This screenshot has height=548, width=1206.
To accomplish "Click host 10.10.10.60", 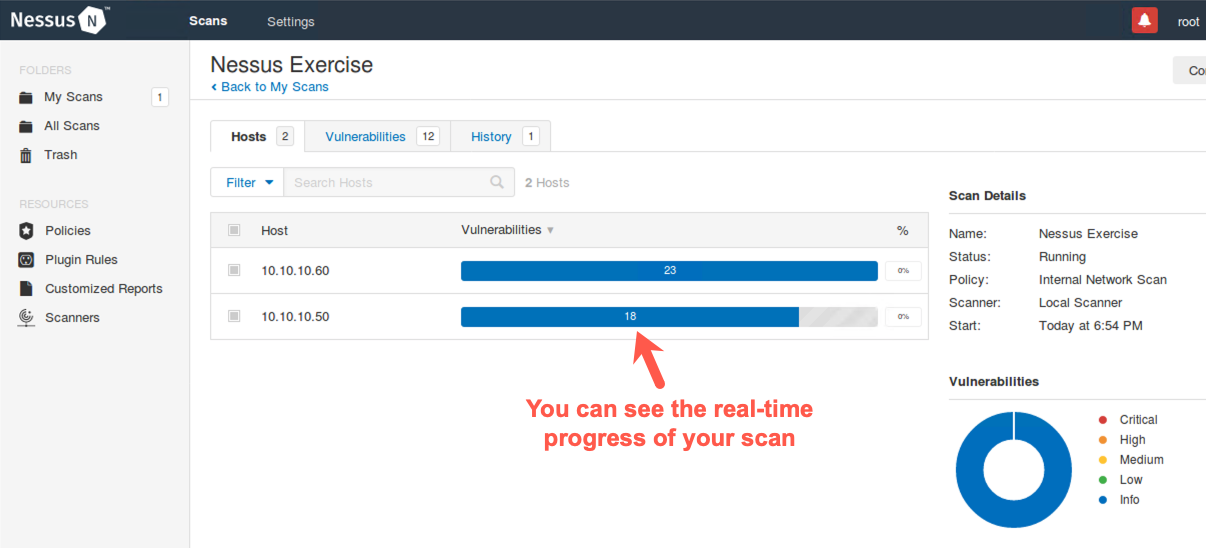I will tap(295, 271).
